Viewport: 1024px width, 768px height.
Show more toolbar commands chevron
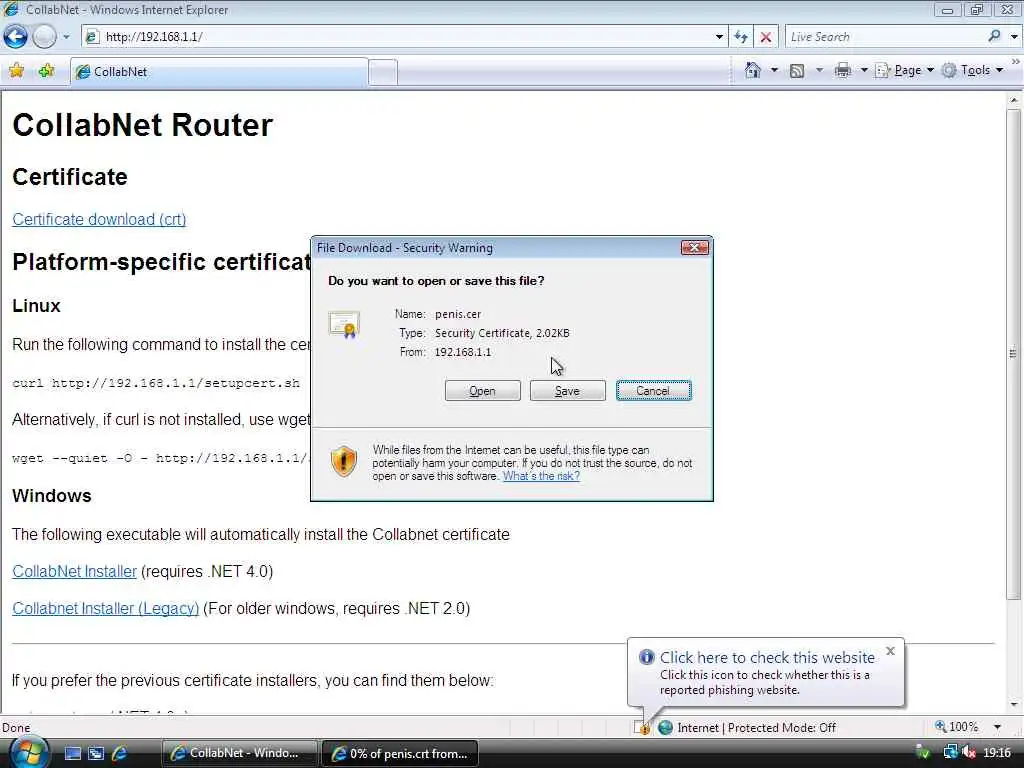(1016, 62)
